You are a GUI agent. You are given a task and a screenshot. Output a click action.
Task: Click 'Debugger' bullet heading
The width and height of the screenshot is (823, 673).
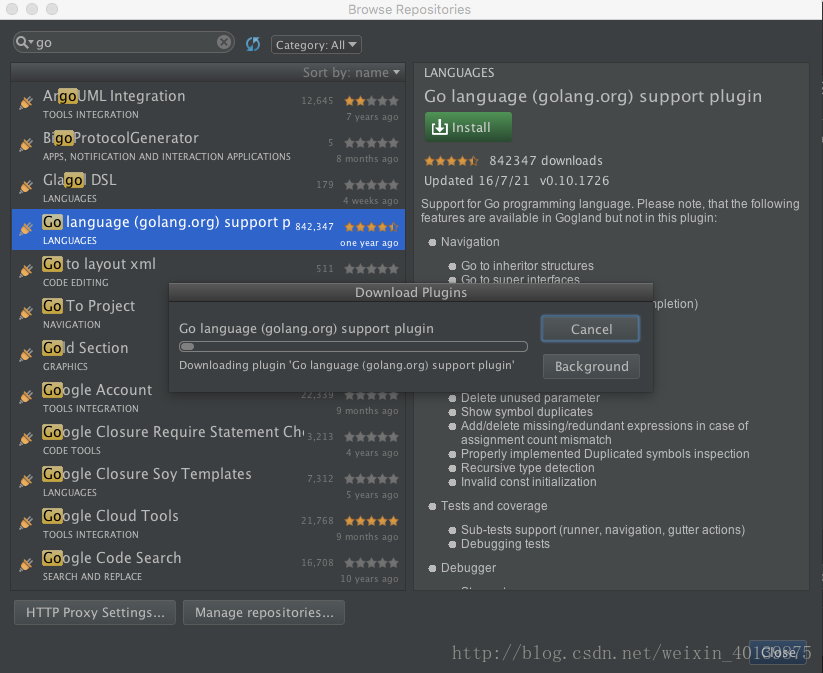468,568
